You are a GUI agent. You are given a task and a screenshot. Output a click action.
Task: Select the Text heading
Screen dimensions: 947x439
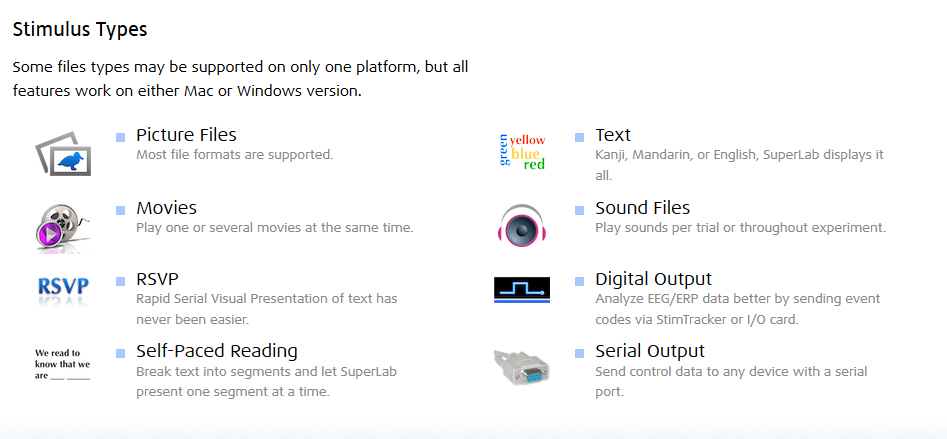pyautogui.click(x=612, y=135)
